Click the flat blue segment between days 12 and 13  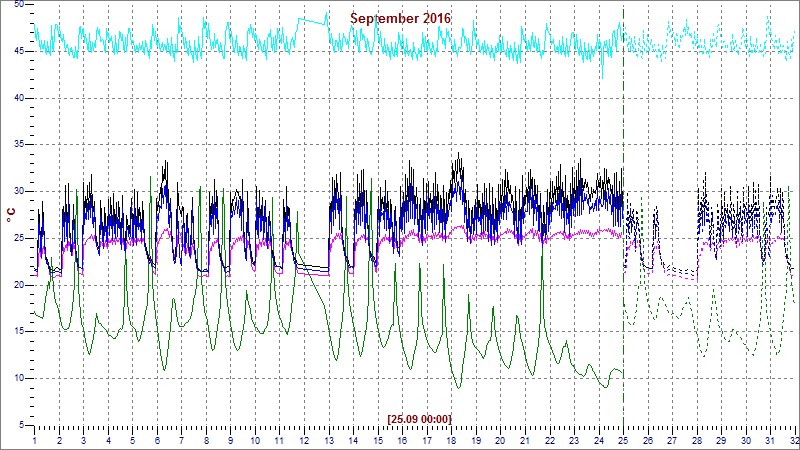click(313, 269)
